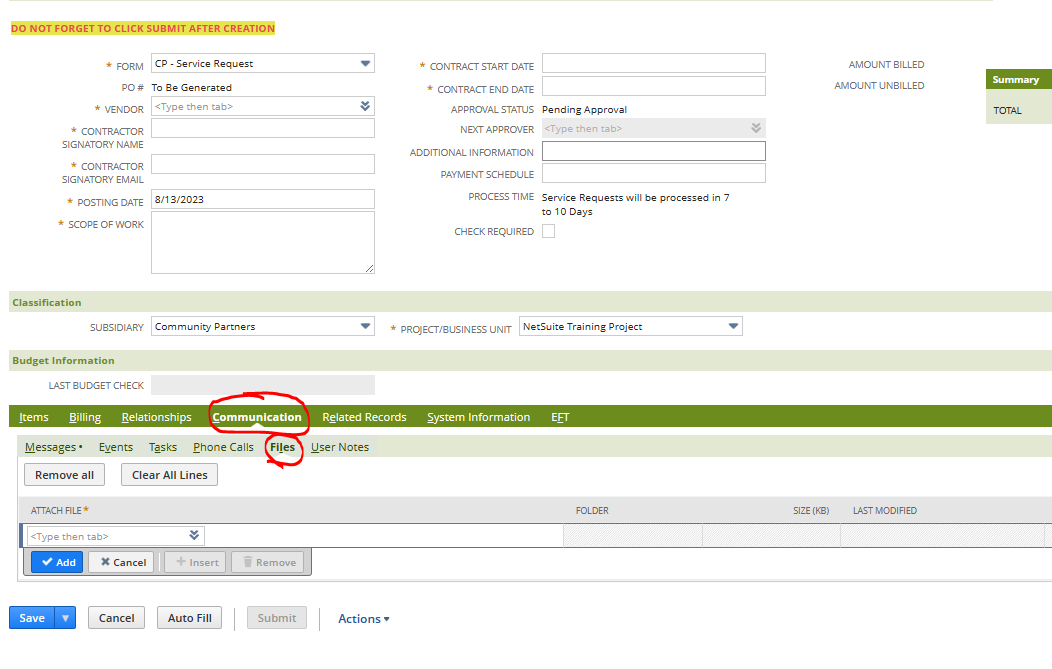The image size is (1052, 669).
Task: Click the Add button with checkmark
Action: coord(57,562)
